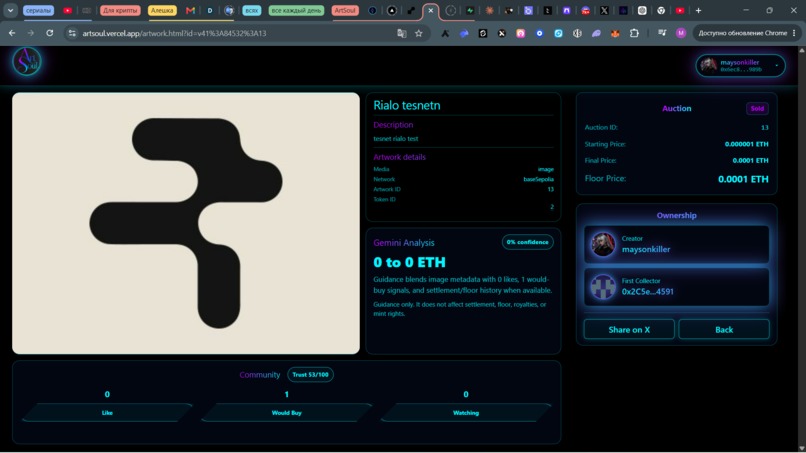This screenshot has width=806, height=453.
Task: Click the Watching button
Action: pos(466,412)
